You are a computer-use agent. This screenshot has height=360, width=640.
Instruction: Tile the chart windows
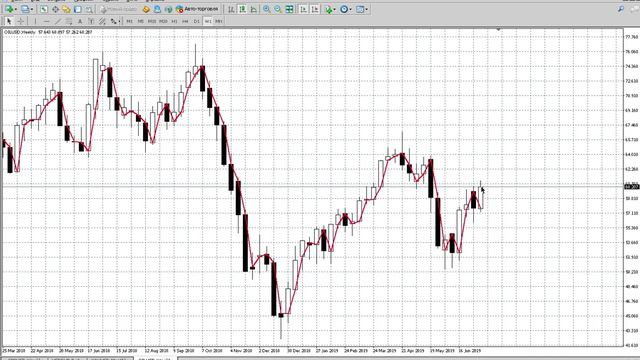click(x=289, y=9)
